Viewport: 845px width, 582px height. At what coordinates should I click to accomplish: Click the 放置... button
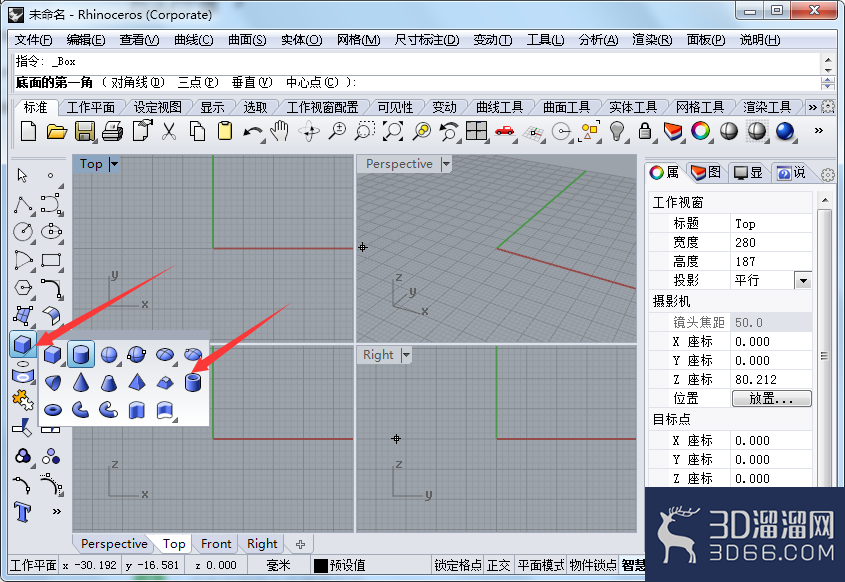click(771, 398)
